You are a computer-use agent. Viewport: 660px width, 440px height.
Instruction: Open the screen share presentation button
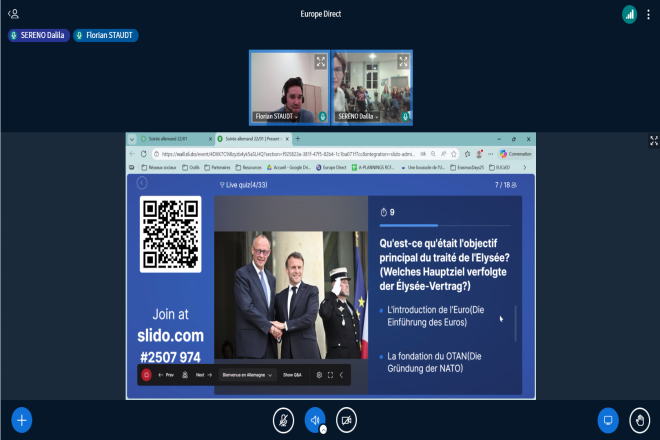coord(607,420)
